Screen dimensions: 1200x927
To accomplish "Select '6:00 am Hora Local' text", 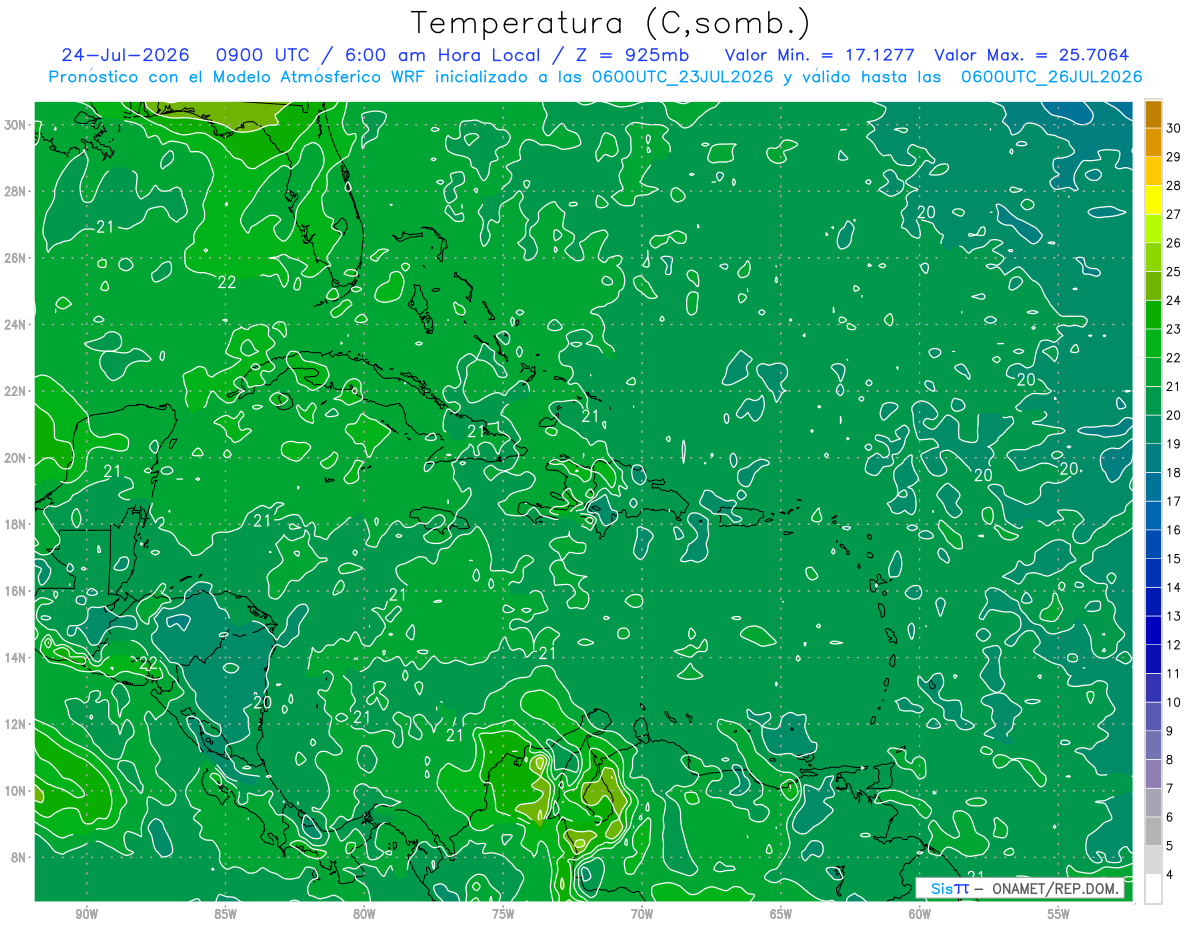I will coord(445,55).
